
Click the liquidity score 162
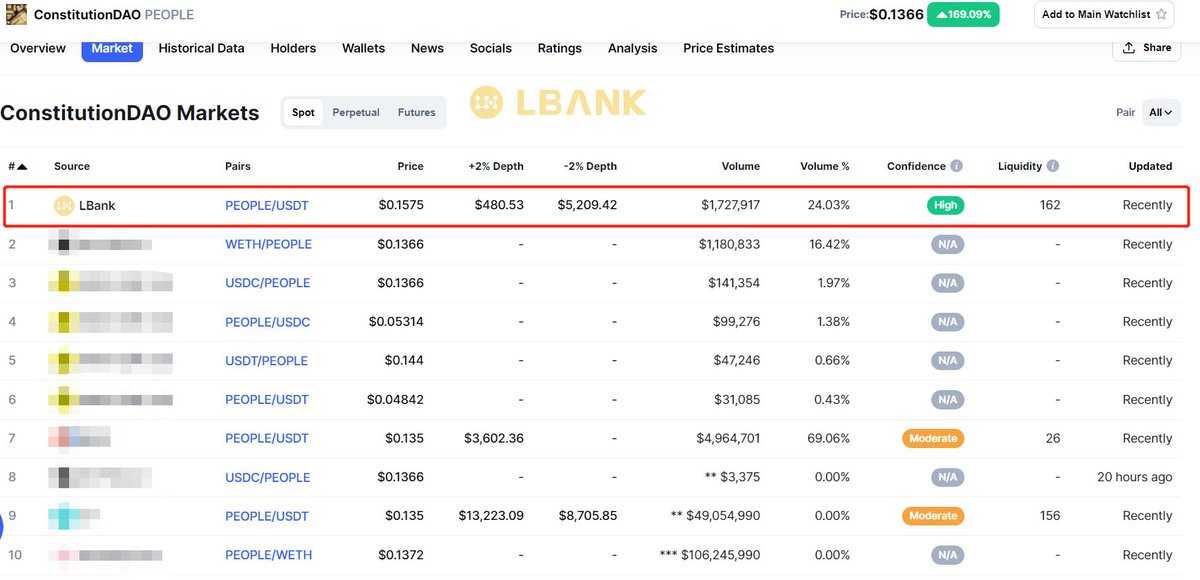point(1050,205)
